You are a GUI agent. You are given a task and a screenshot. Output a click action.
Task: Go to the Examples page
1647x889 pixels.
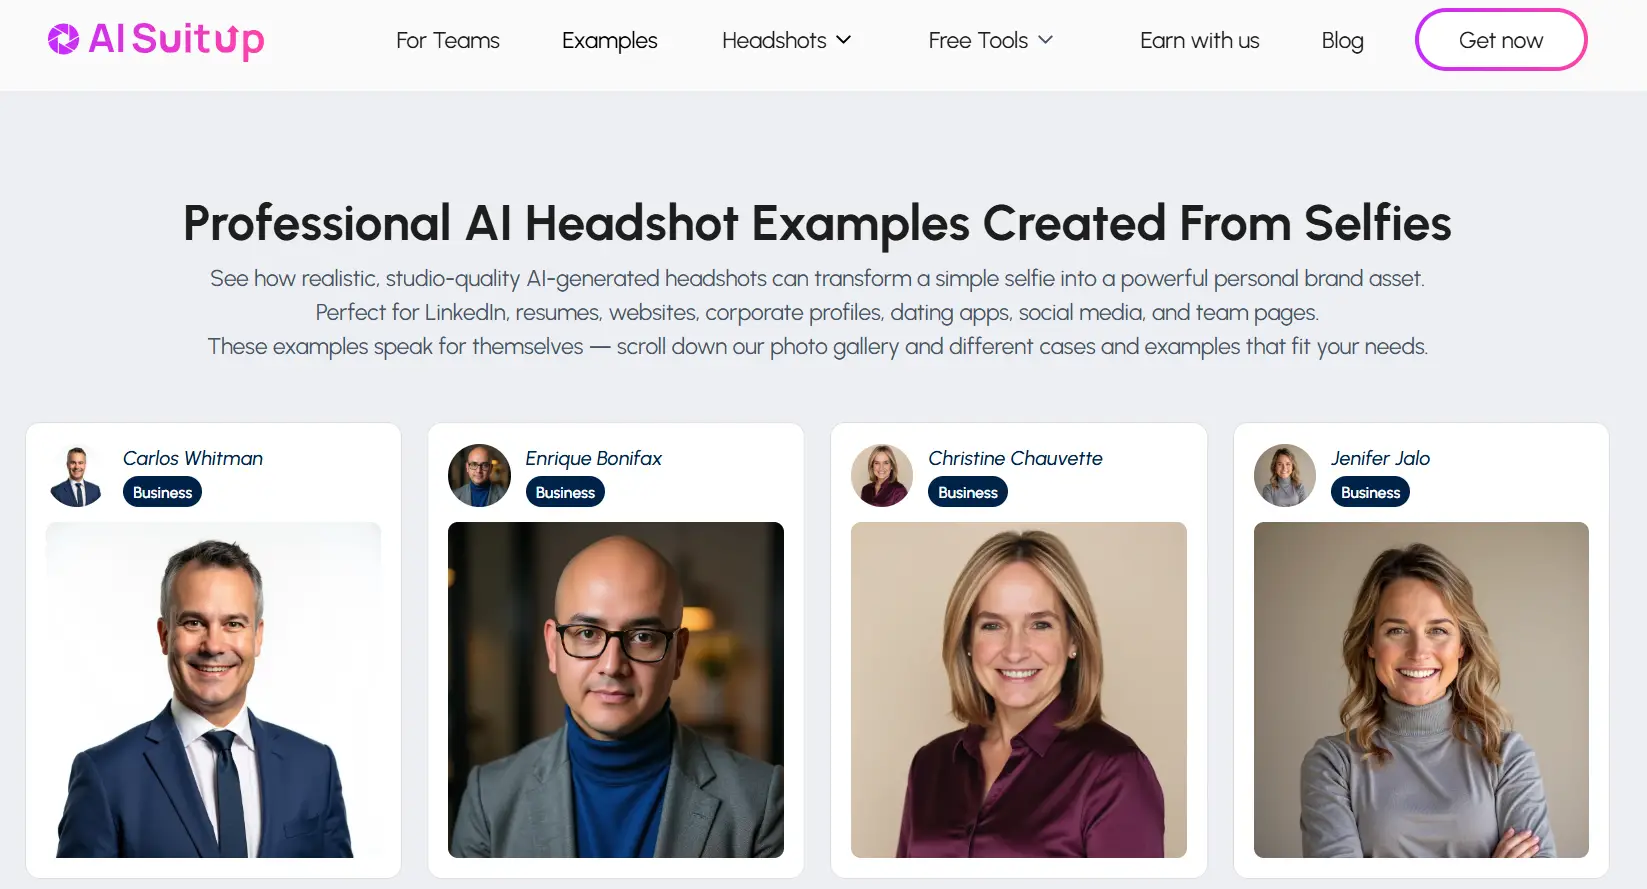[609, 40]
